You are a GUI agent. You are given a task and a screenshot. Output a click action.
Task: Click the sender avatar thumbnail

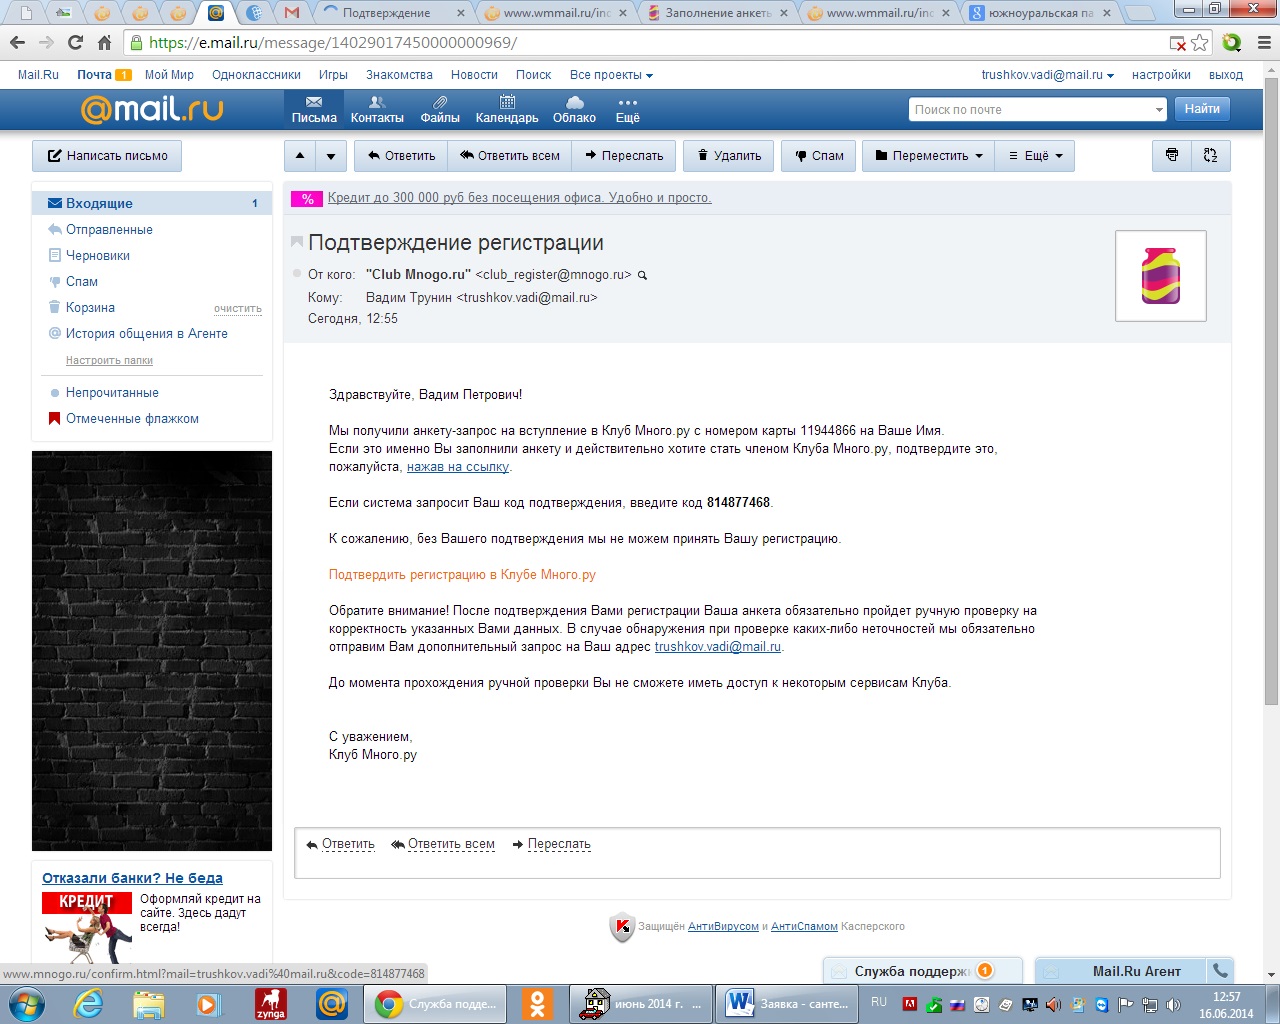pyautogui.click(x=1161, y=276)
